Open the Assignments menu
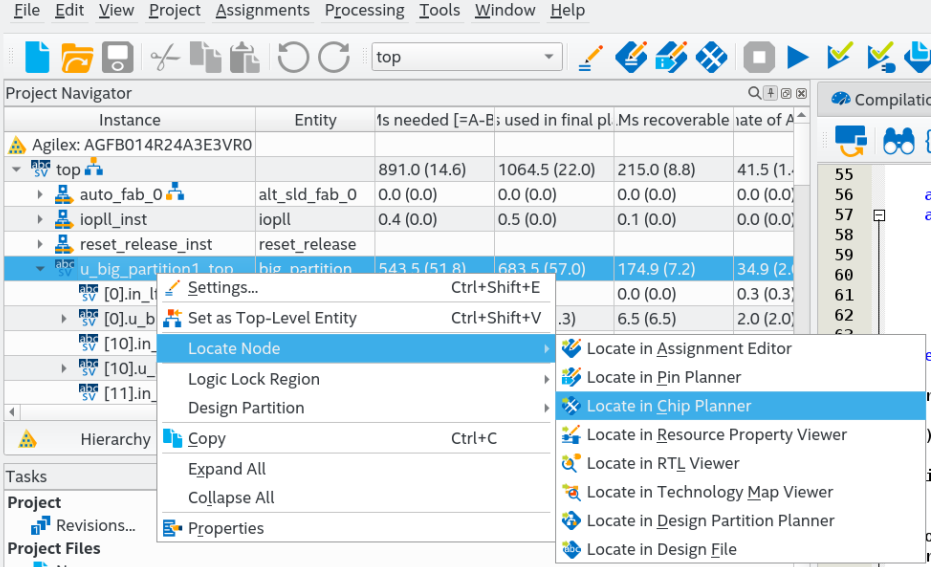The height and width of the screenshot is (567, 931). (x=262, y=10)
